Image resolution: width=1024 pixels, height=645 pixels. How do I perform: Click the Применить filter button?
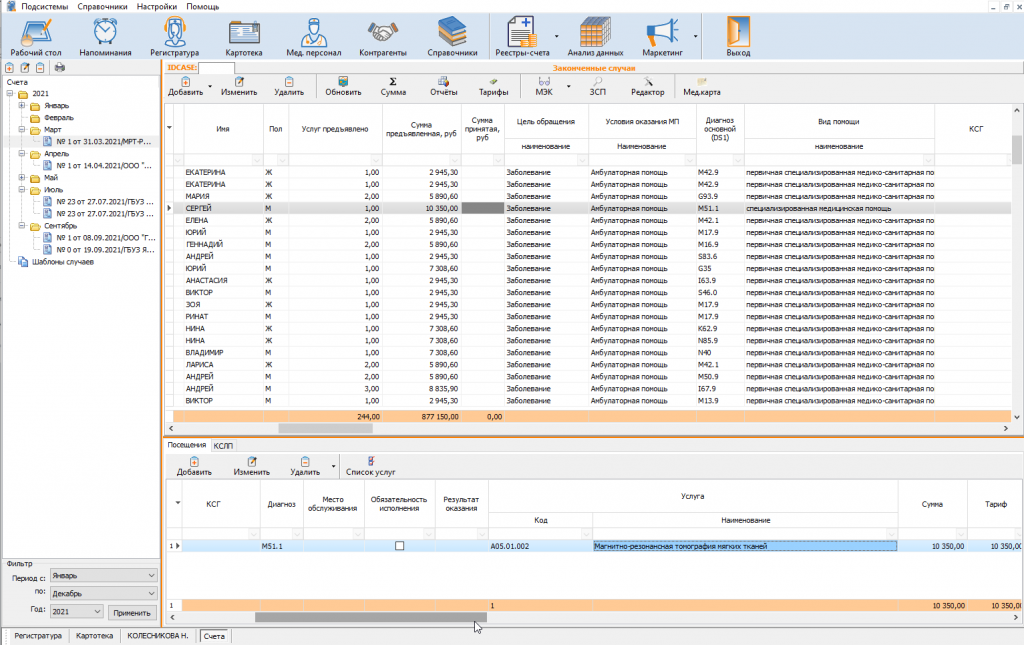(133, 611)
